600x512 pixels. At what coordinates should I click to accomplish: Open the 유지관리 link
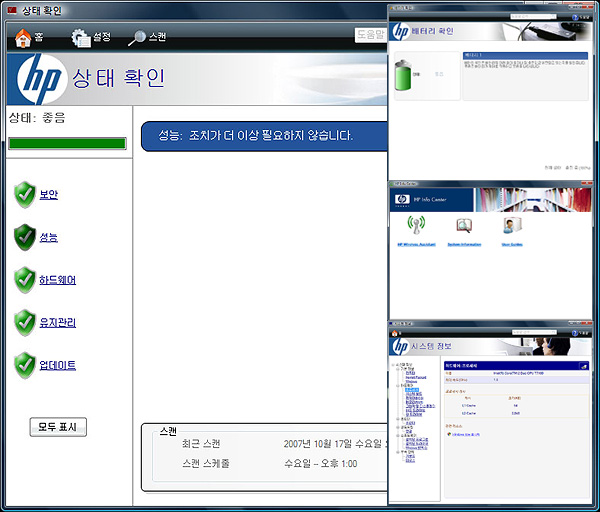pyautogui.click(x=57, y=323)
